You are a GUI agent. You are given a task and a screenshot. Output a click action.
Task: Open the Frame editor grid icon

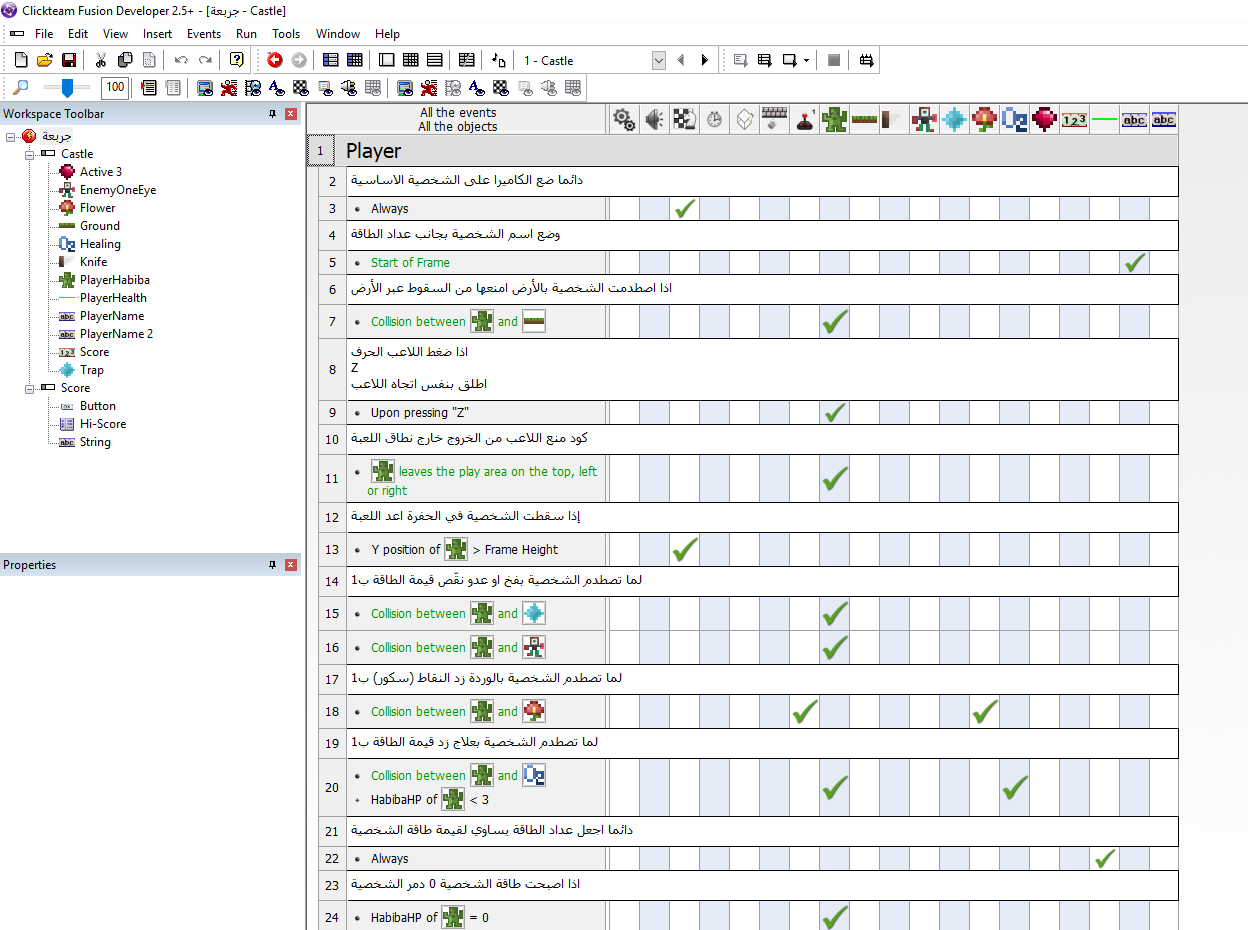pos(355,60)
